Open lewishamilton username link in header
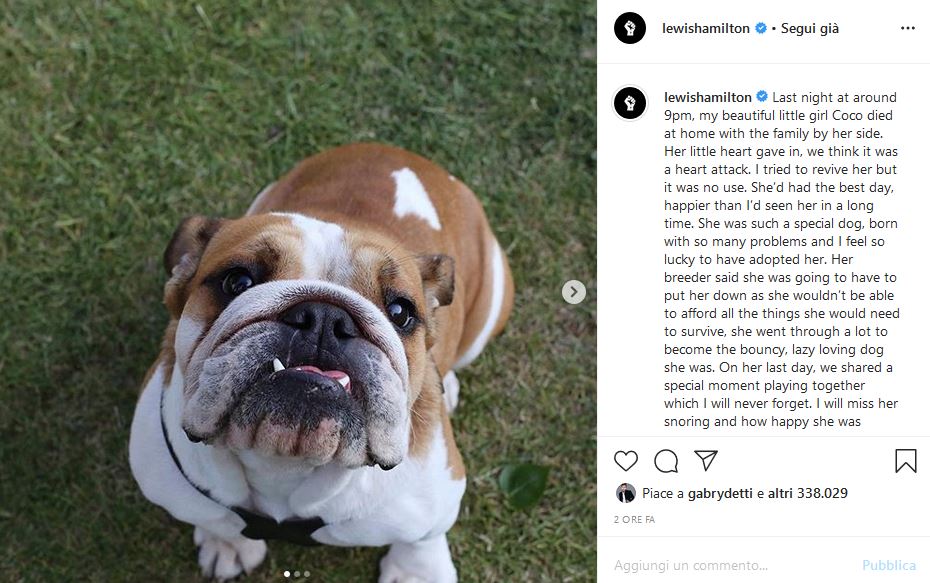 coord(706,28)
